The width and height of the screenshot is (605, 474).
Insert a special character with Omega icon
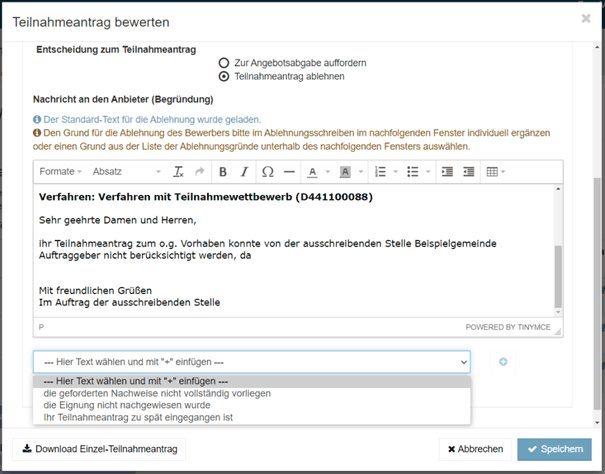pyautogui.click(x=267, y=172)
